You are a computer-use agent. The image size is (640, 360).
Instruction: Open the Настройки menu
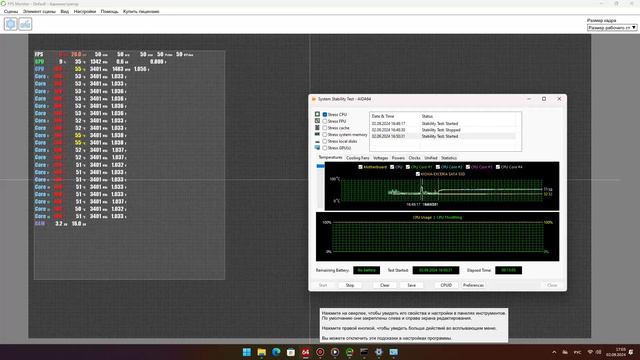tap(84, 11)
